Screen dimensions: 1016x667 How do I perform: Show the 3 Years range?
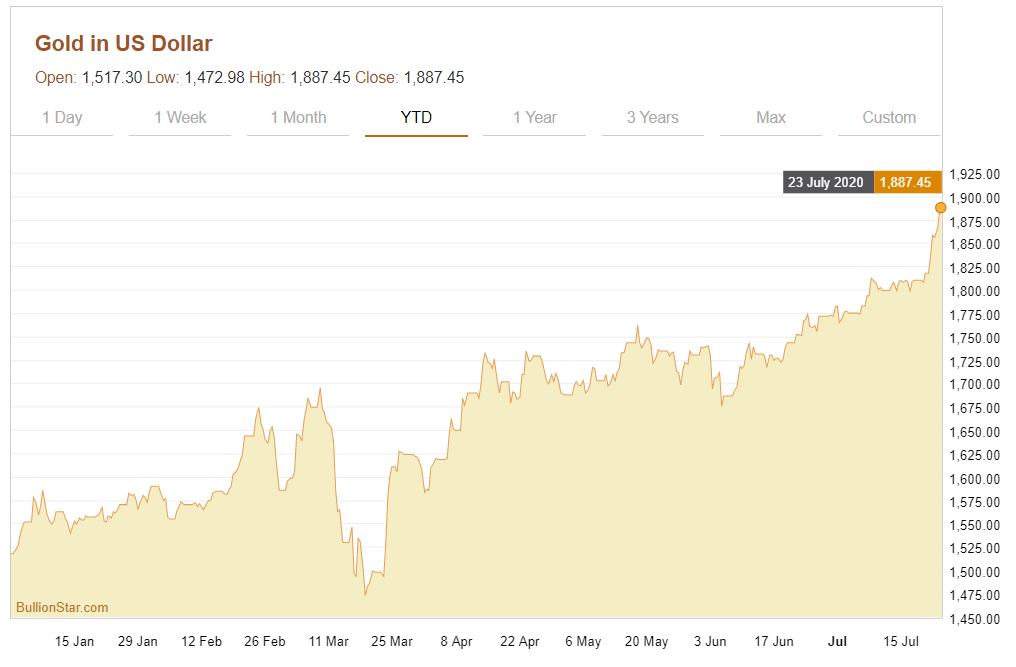click(652, 118)
